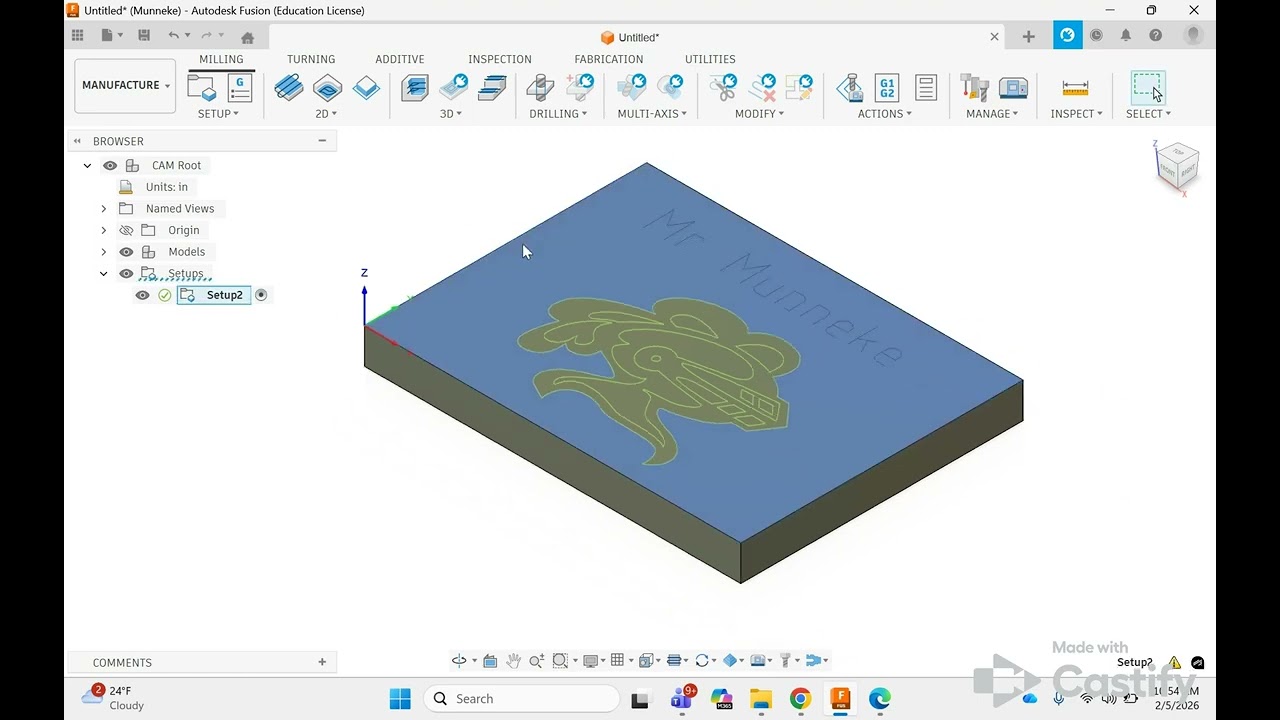Open the ACTIONS dropdown menu
The width and height of the screenshot is (1280, 720).
pos(885,114)
